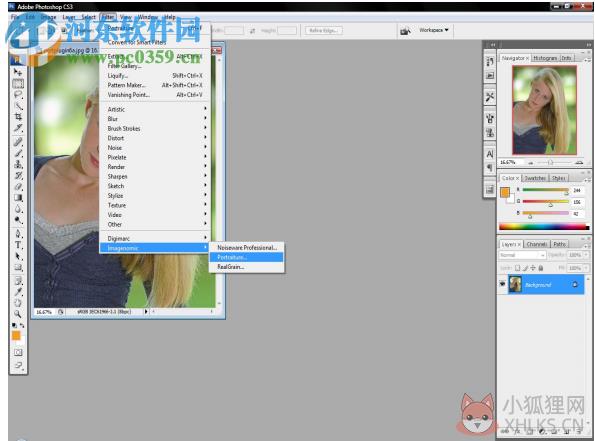Select the Move tool
Screen dimensions: 595x441
click(18, 72)
